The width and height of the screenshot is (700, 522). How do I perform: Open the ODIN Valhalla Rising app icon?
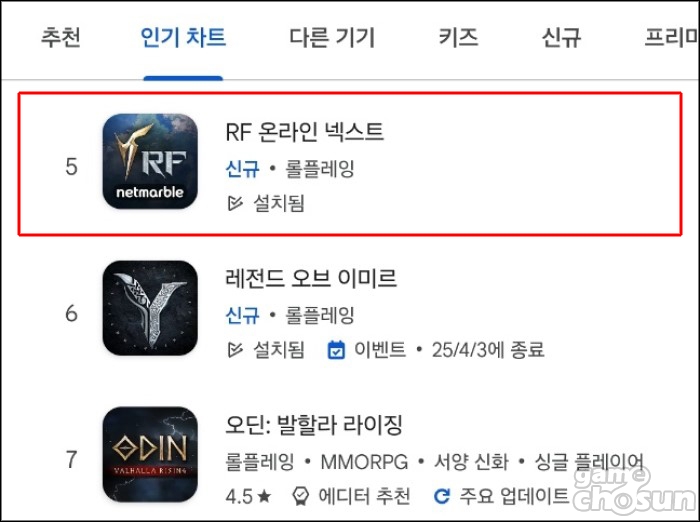click(x=150, y=454)
